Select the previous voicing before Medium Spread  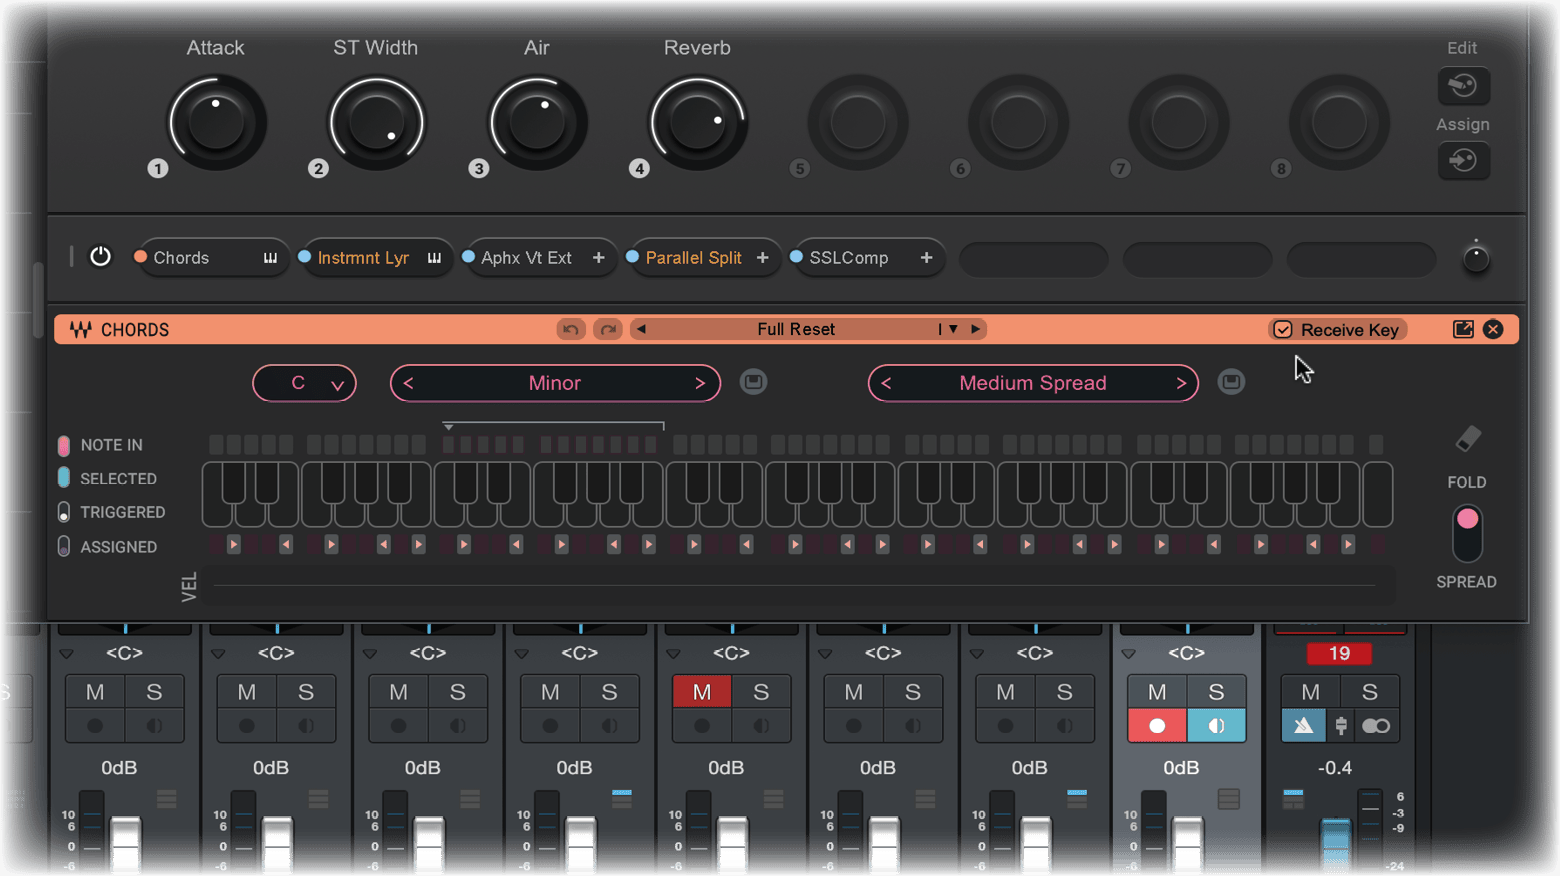point(886,383)
